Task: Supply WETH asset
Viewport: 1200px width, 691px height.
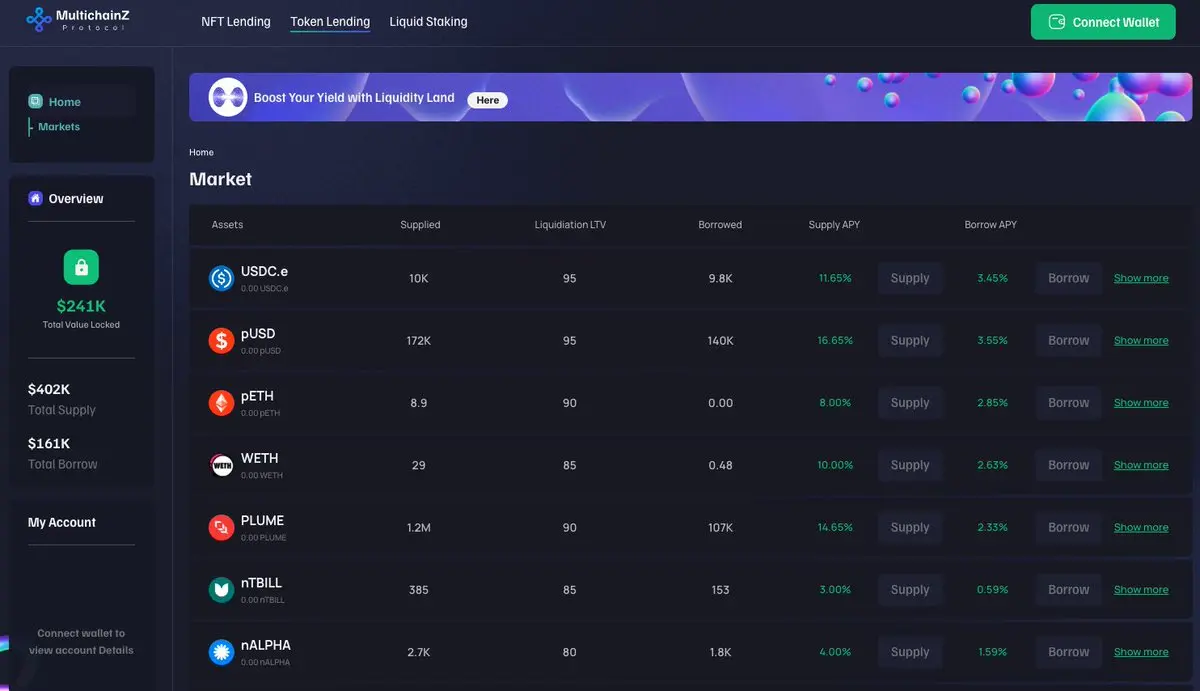Action: coord(910,465)
